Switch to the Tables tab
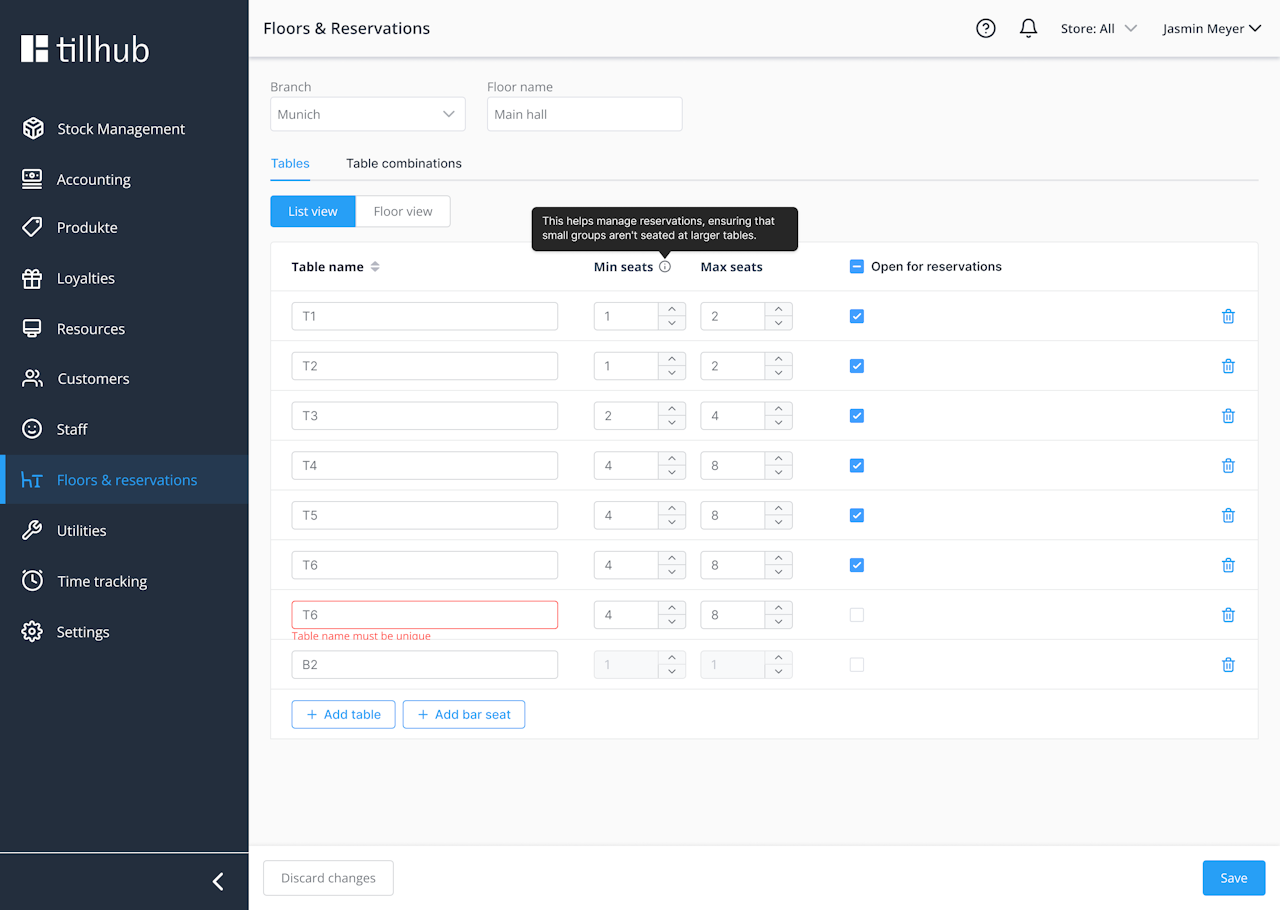This screenshot has height=910, width=1280. coord(290,163)
